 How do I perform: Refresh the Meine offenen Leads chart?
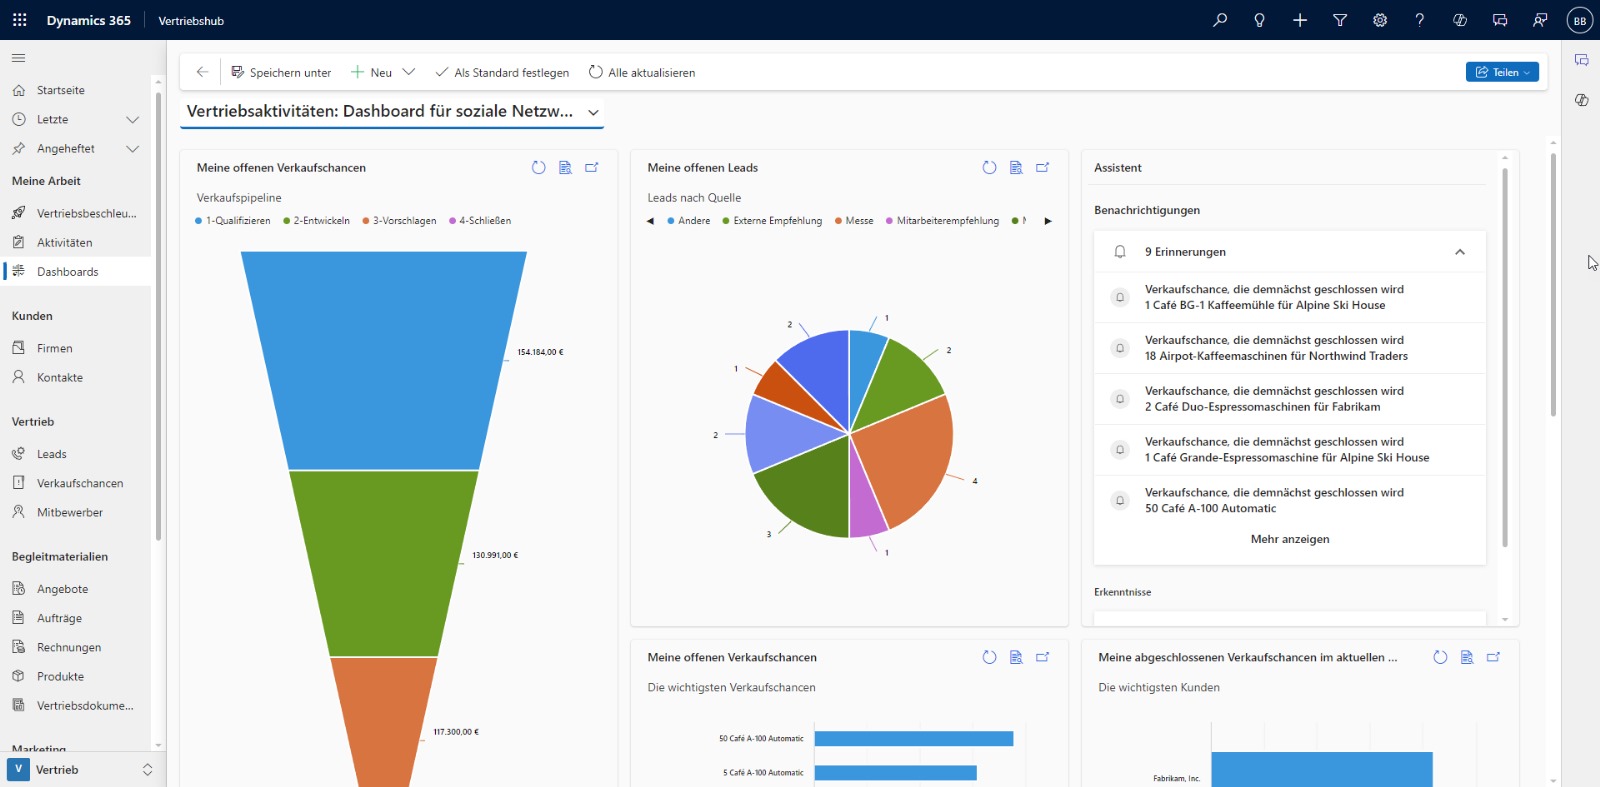(x=989, y=168)
